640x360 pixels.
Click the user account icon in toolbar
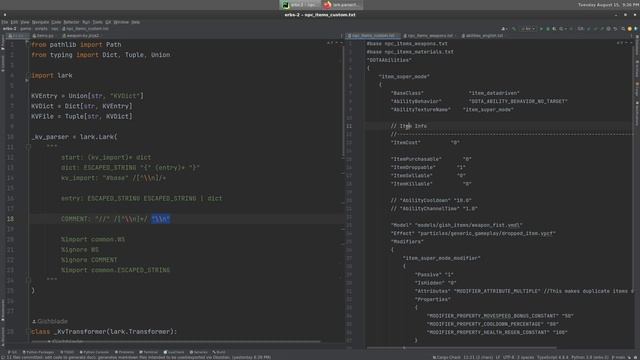click(504, 29)
